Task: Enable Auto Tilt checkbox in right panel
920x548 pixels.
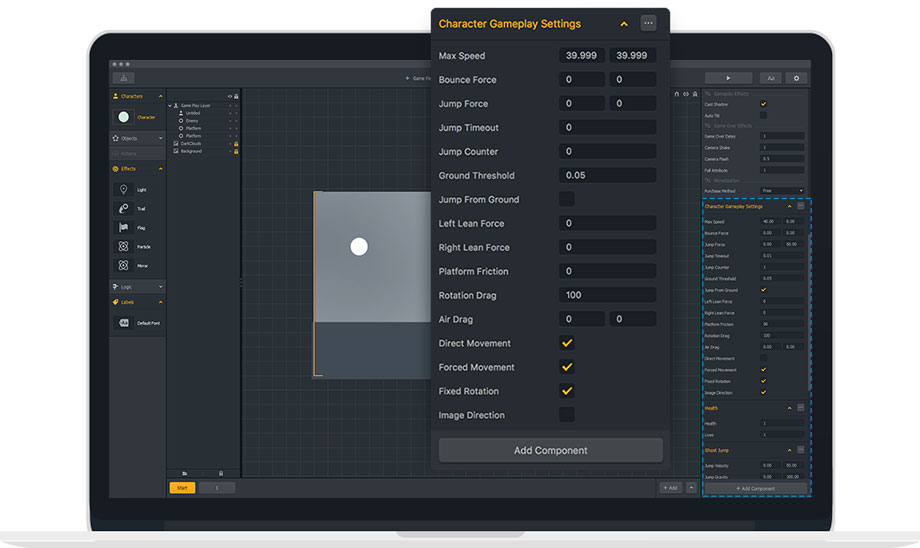Action: (763, 116)
